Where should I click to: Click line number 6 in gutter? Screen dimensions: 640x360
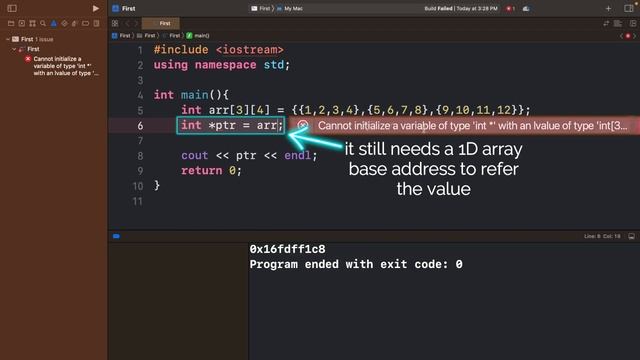click(x=140, y=126)
